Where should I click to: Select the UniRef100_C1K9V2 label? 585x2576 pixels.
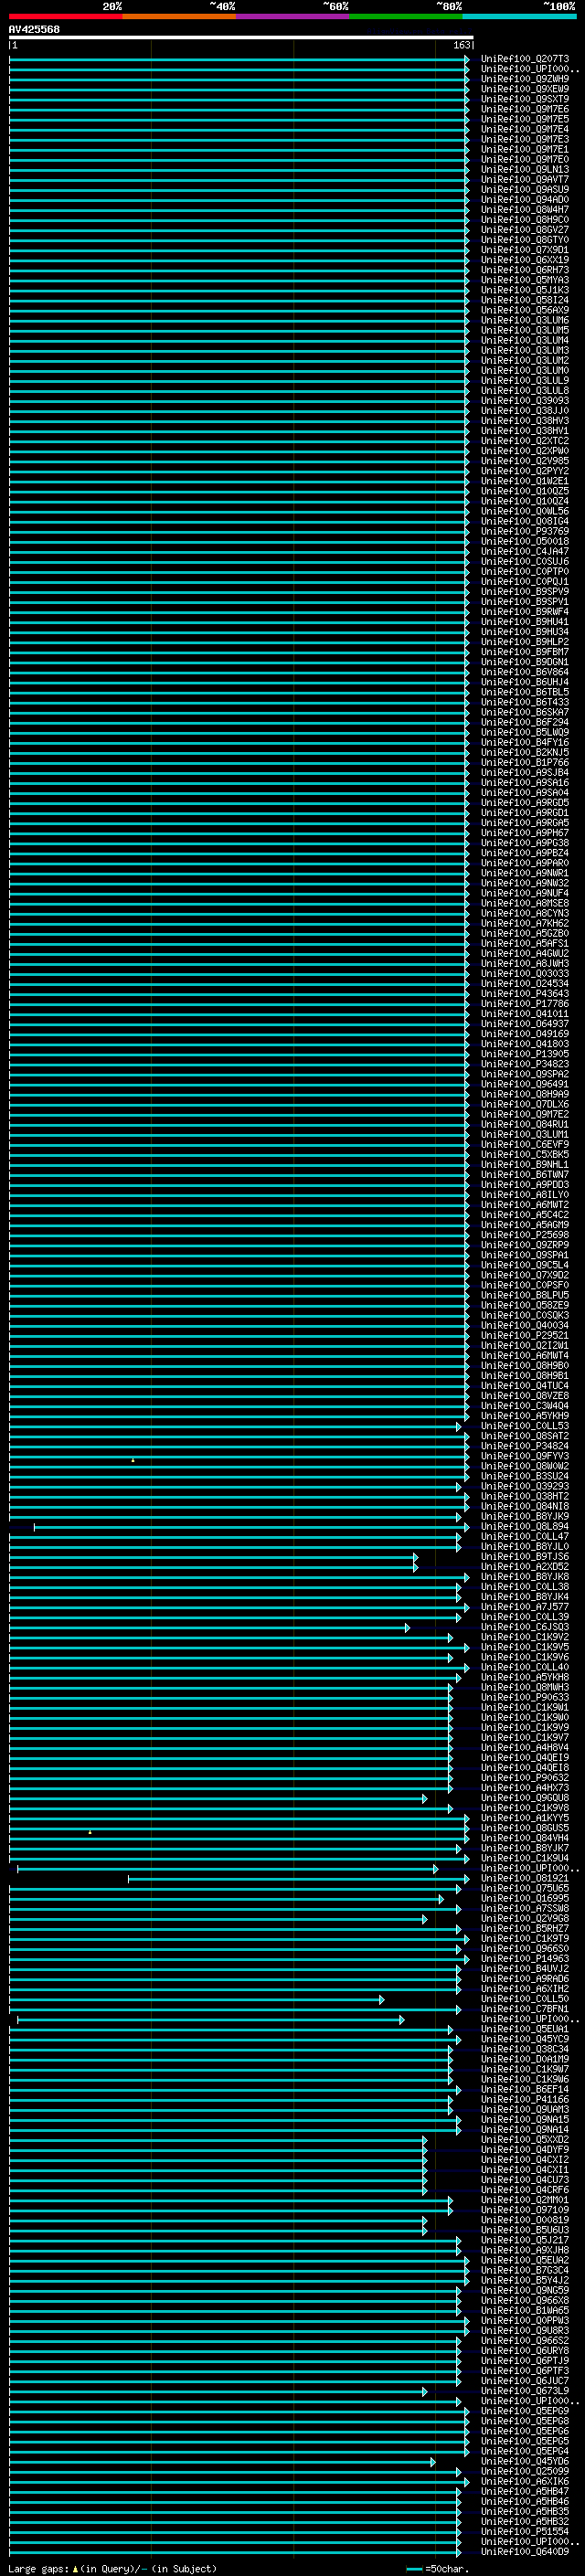coord(525,1637)
